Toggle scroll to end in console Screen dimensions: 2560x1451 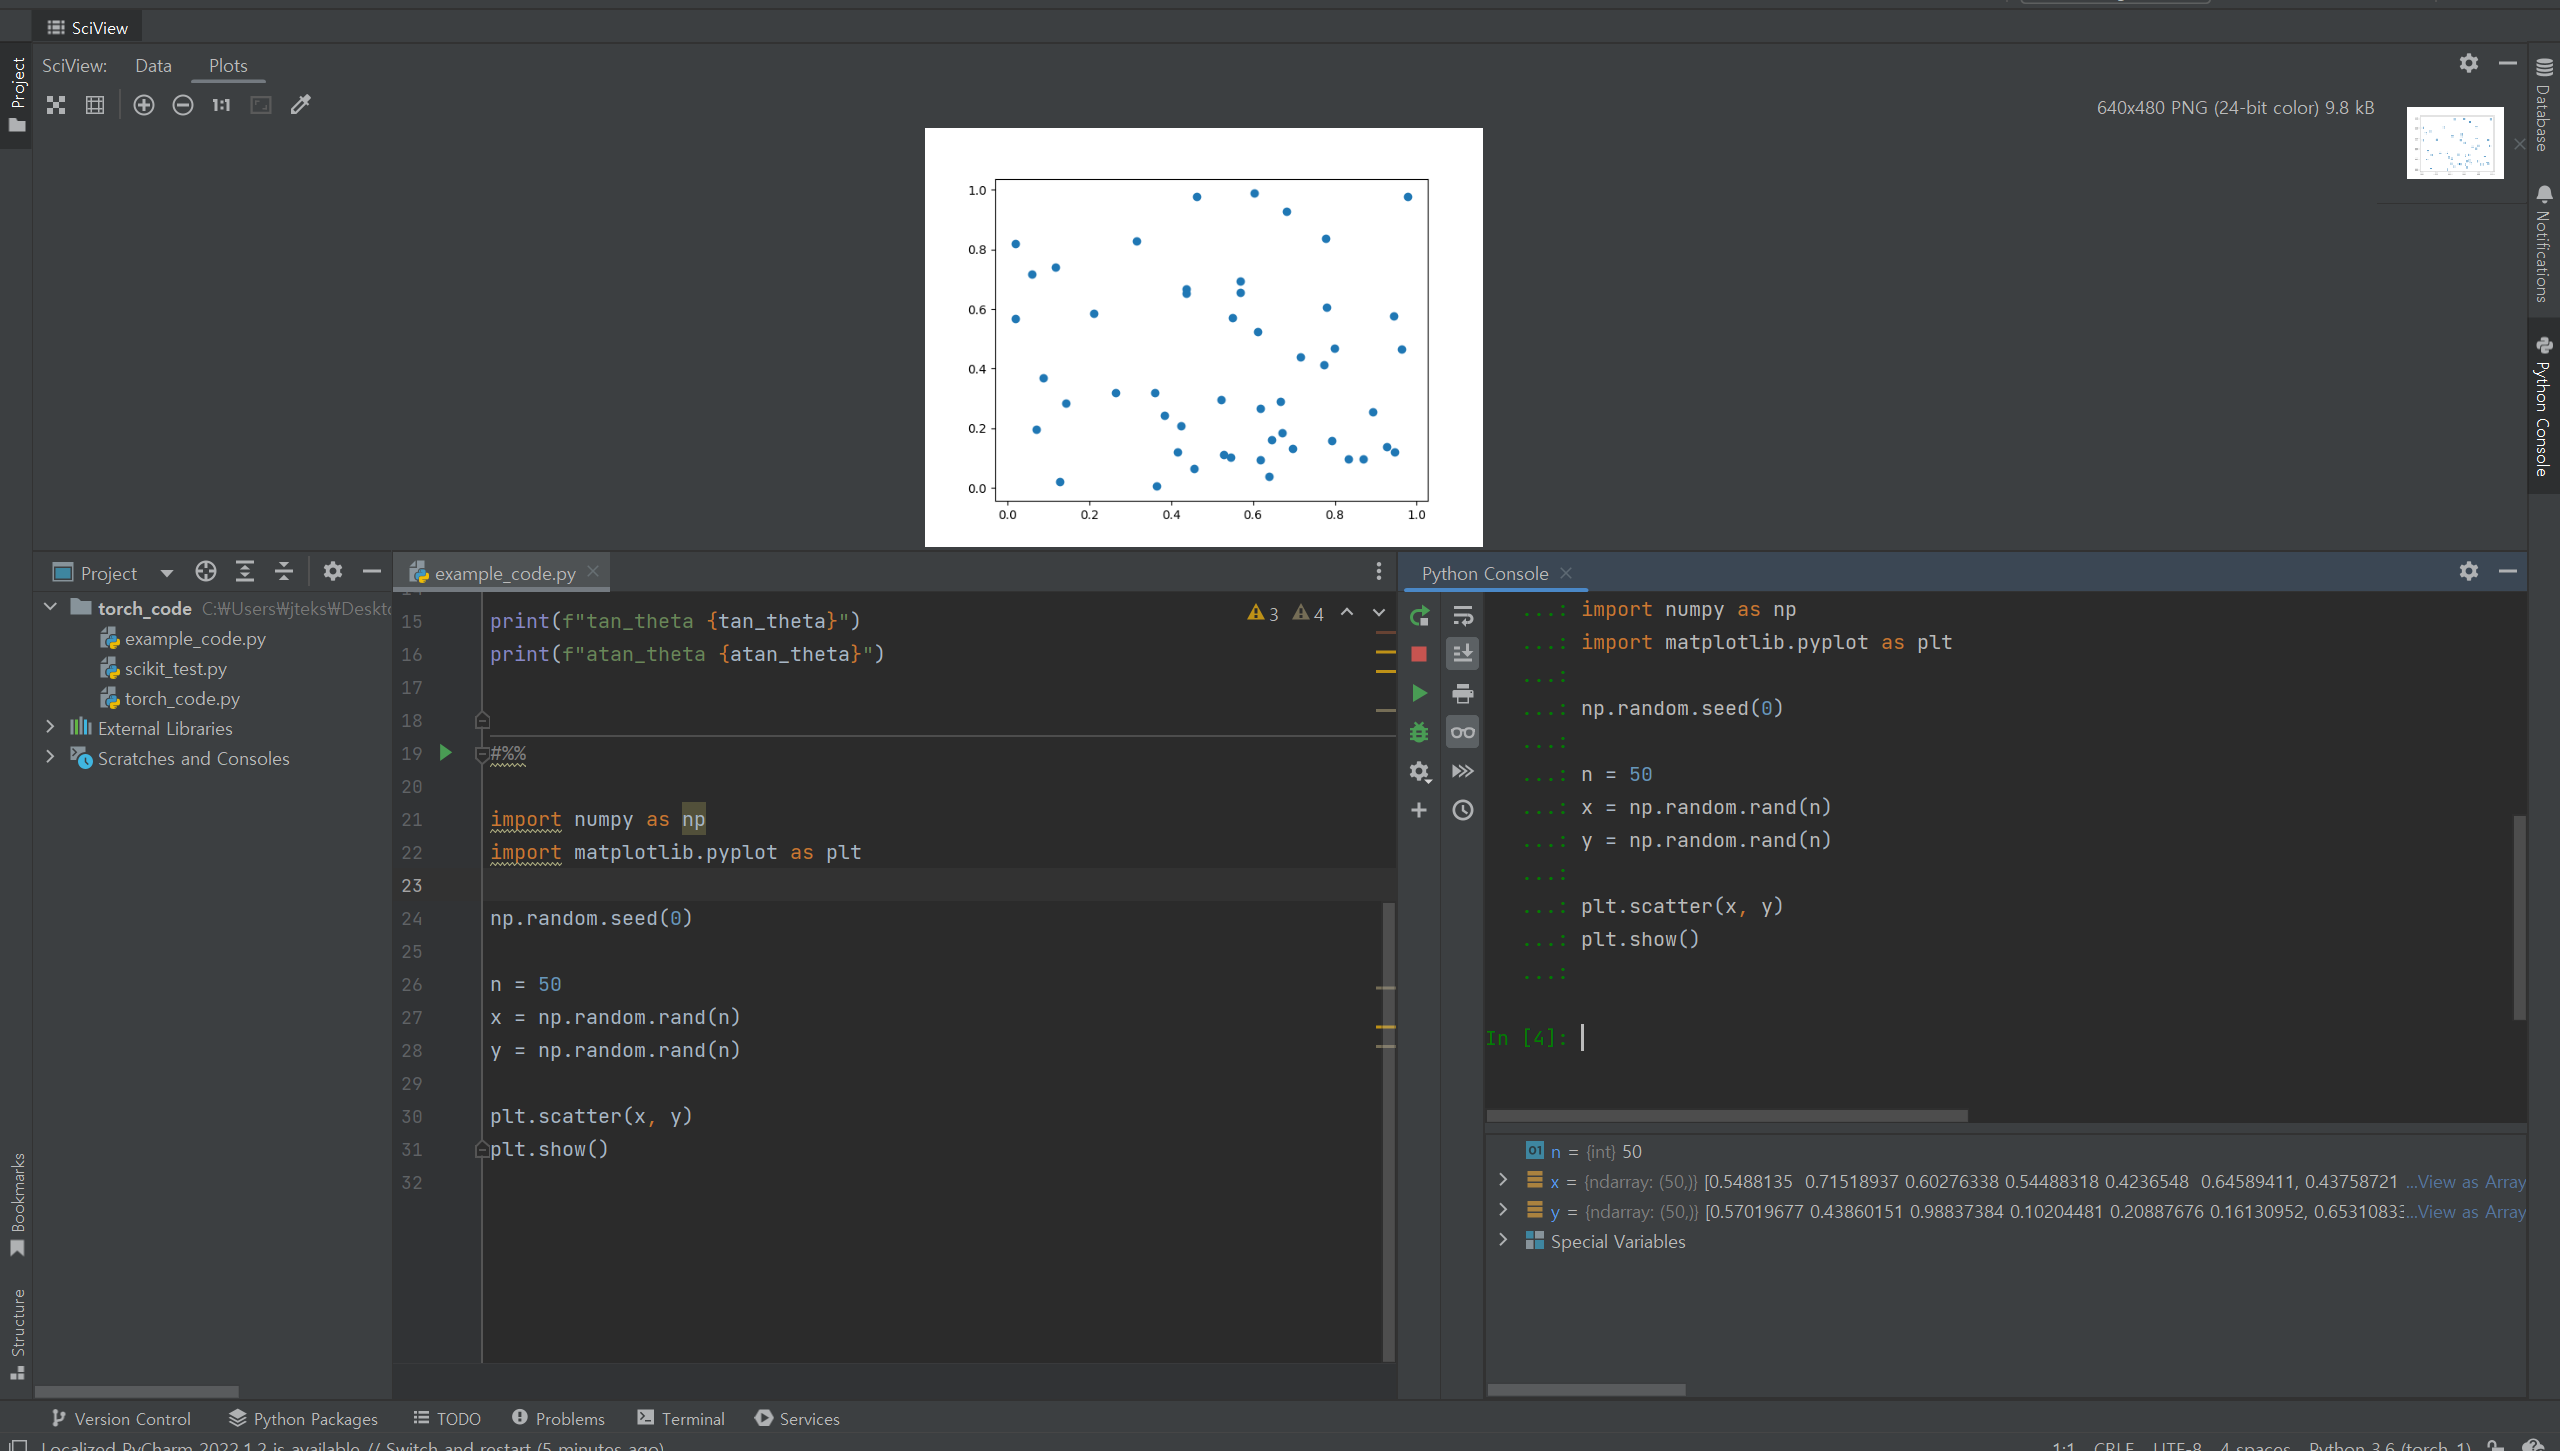(x=1463, y=654)
